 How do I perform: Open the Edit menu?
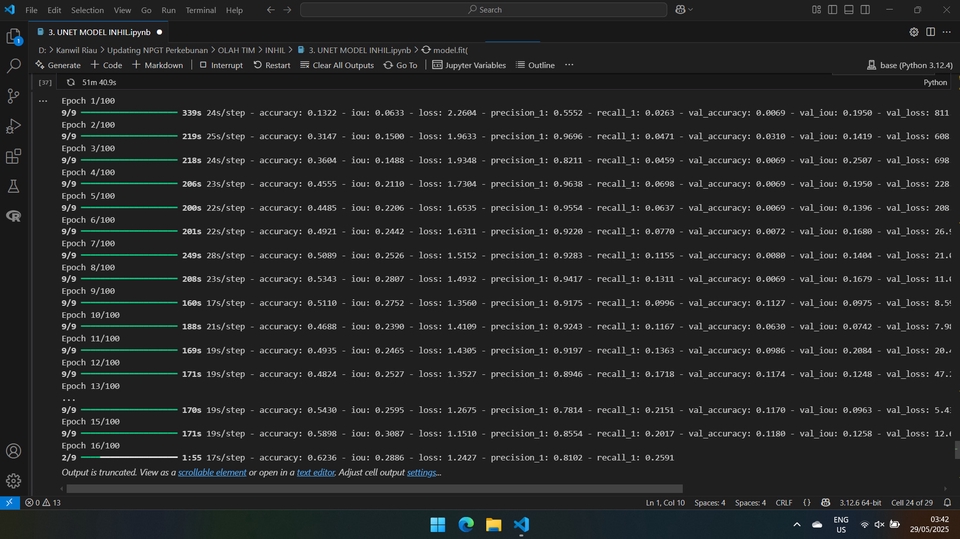pos(54,10)
